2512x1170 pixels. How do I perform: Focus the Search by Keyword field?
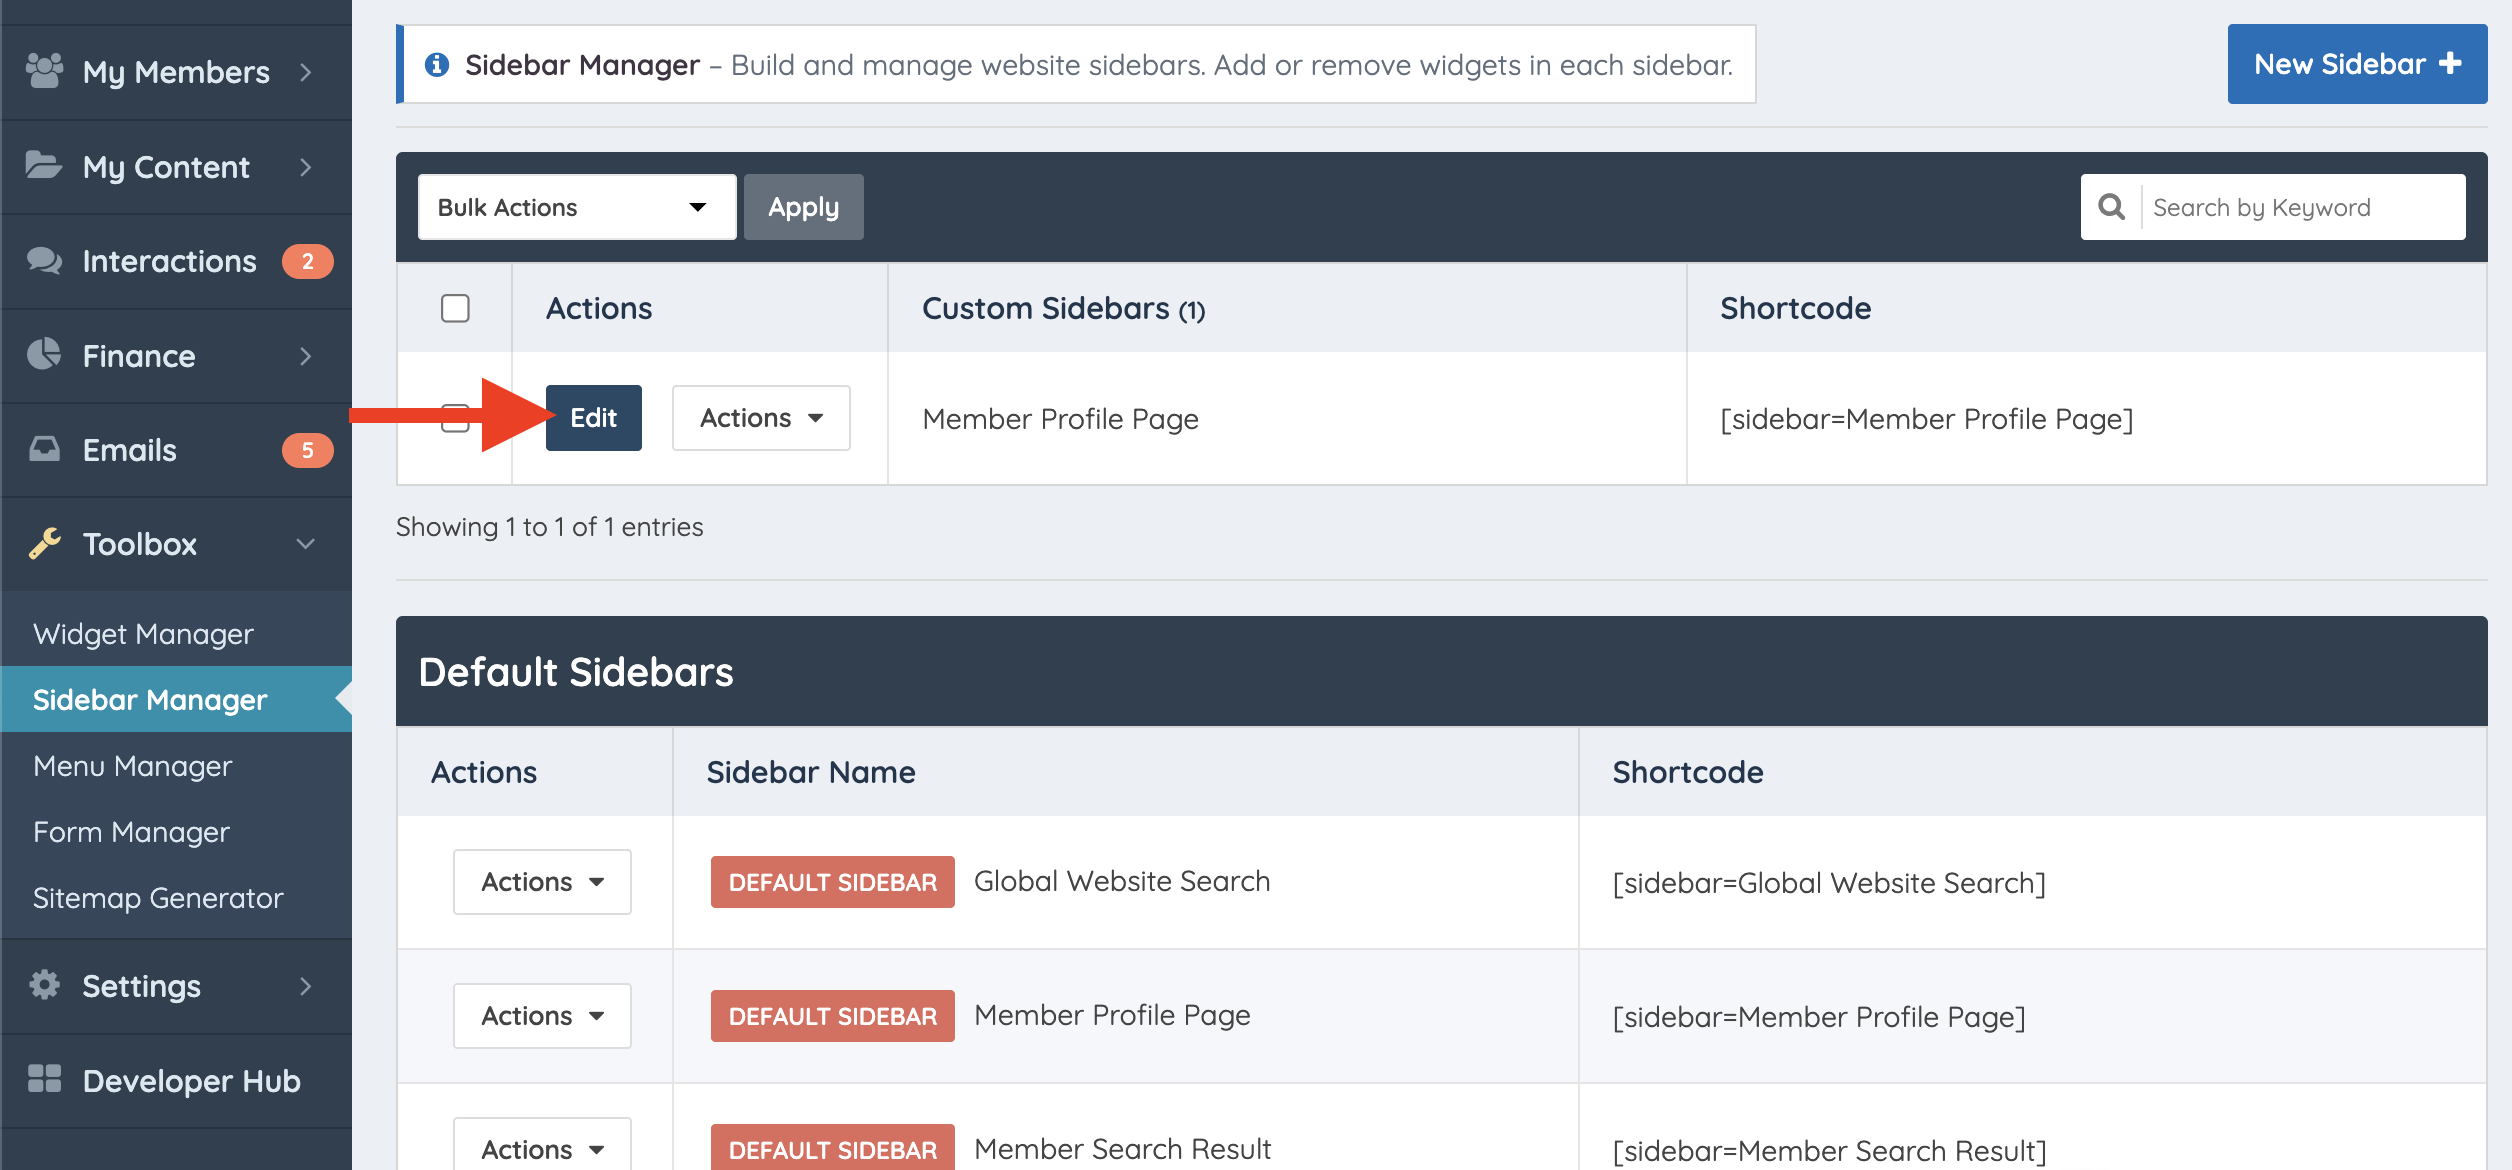click(2300, 207)
